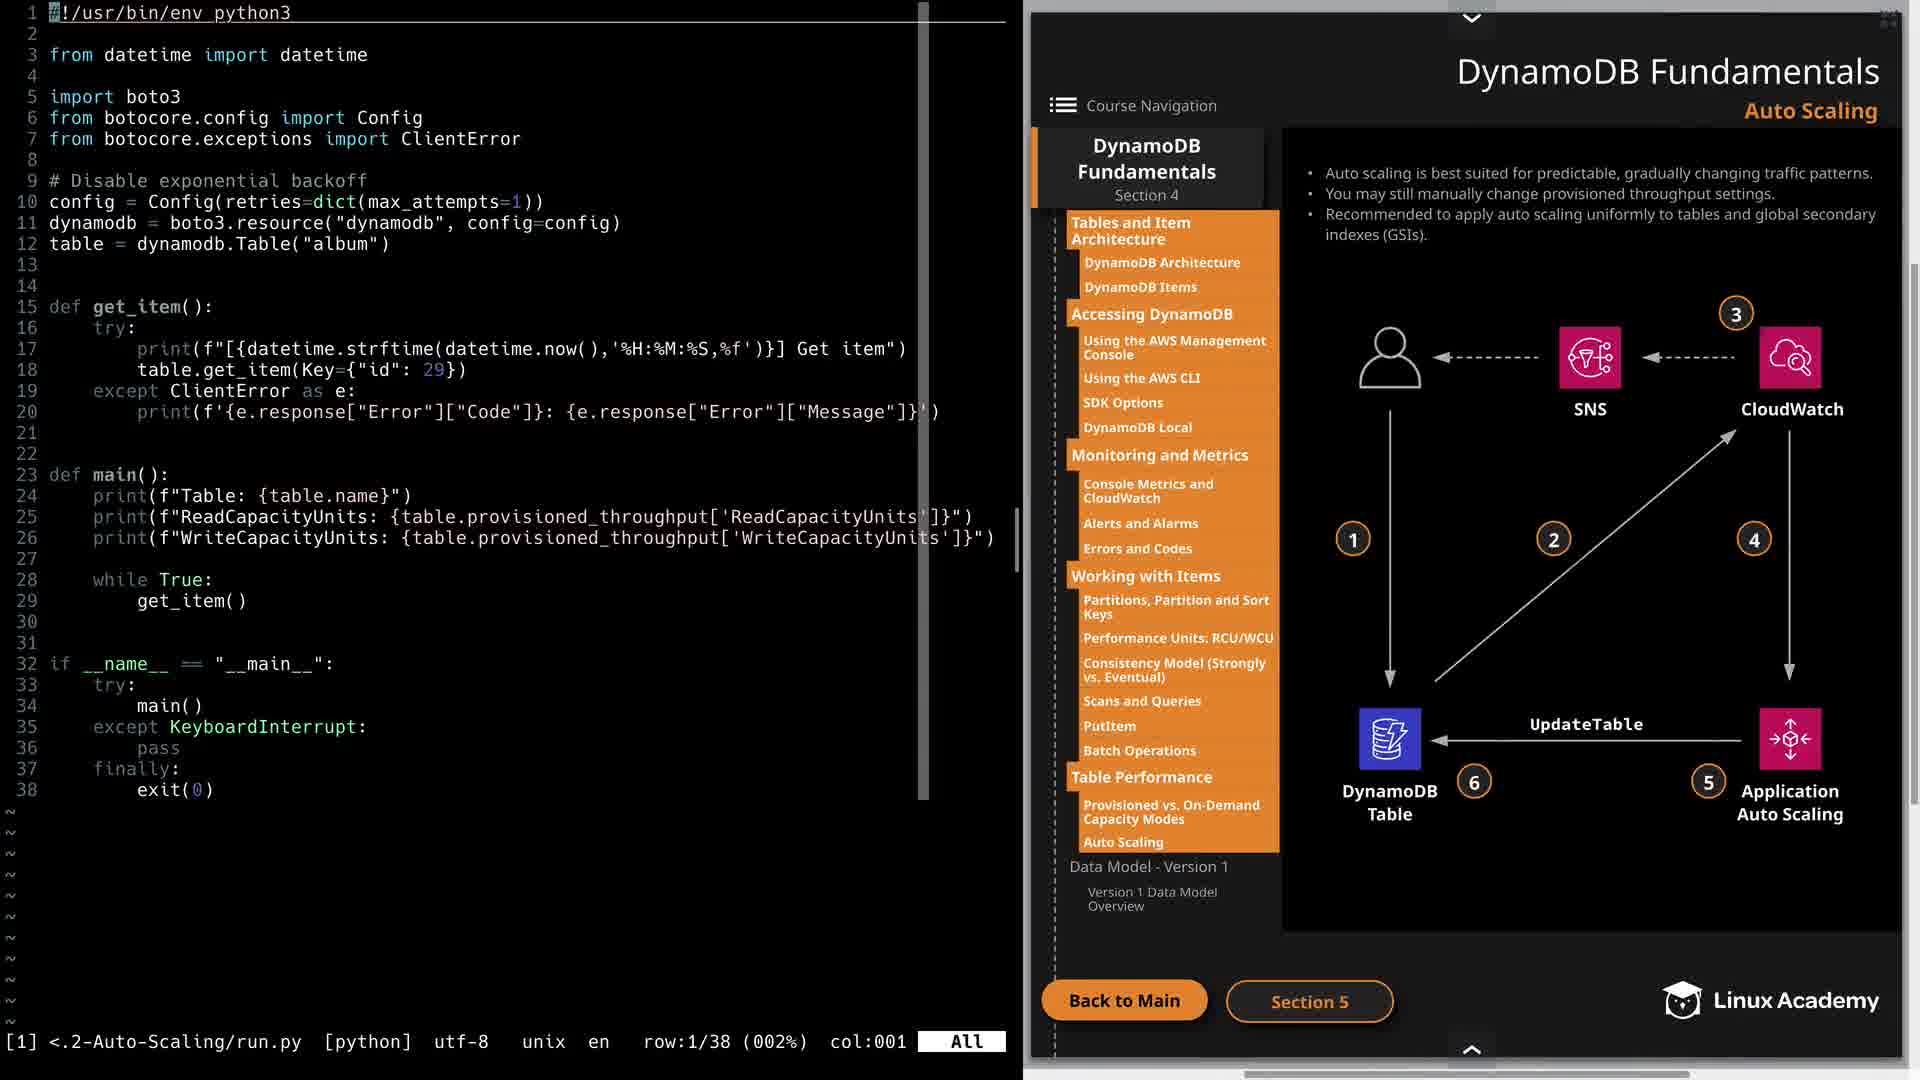This screenshot has height=1080, width=1920.
Task: Click the user person icon
Action: tap(1389, 357)
